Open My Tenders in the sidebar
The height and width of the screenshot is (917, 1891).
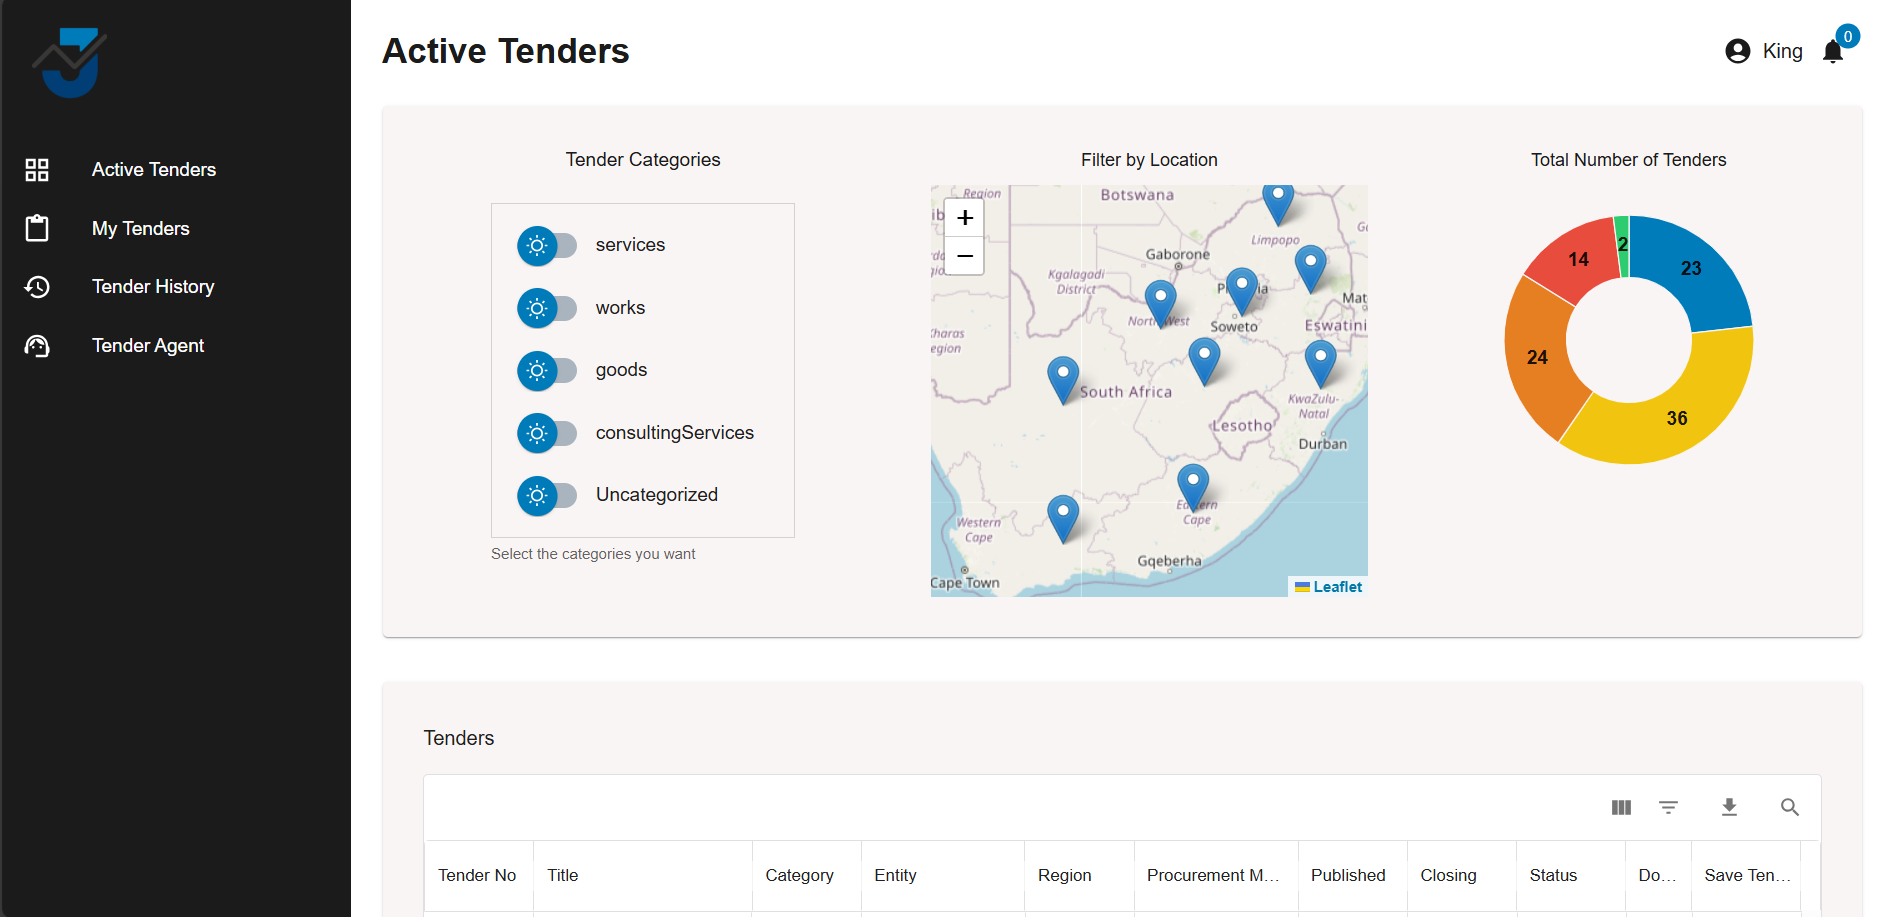(140, 229)
